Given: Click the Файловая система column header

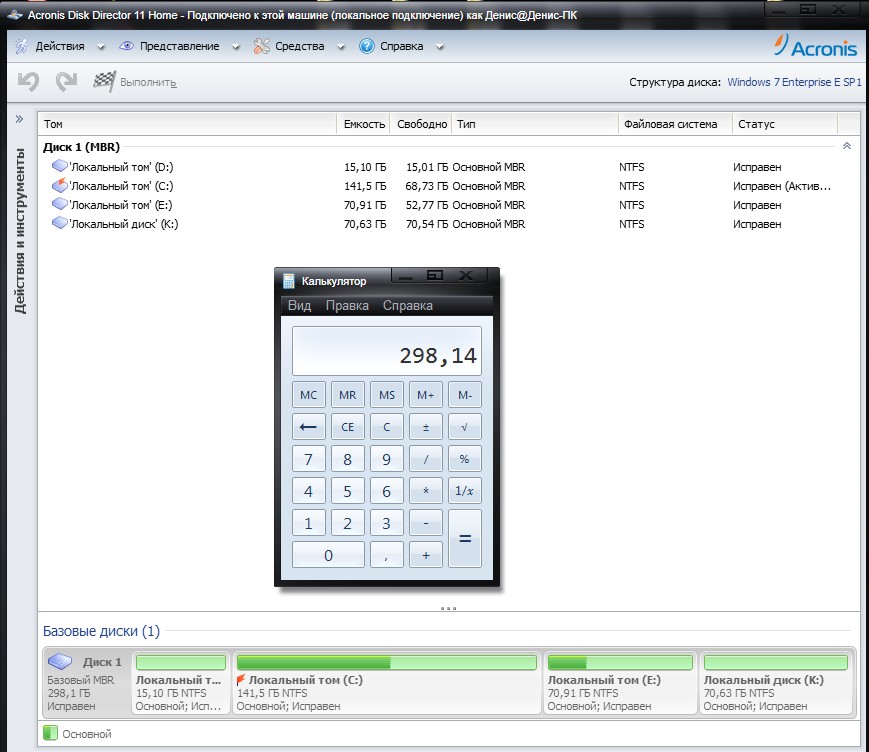Looking at the screenshot, I should tap(675, 124).
